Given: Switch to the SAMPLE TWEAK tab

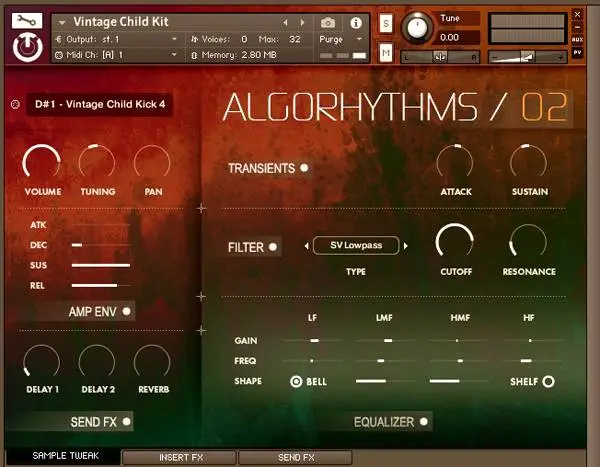Looking at the screenshot, I should (x=65, y=456).
